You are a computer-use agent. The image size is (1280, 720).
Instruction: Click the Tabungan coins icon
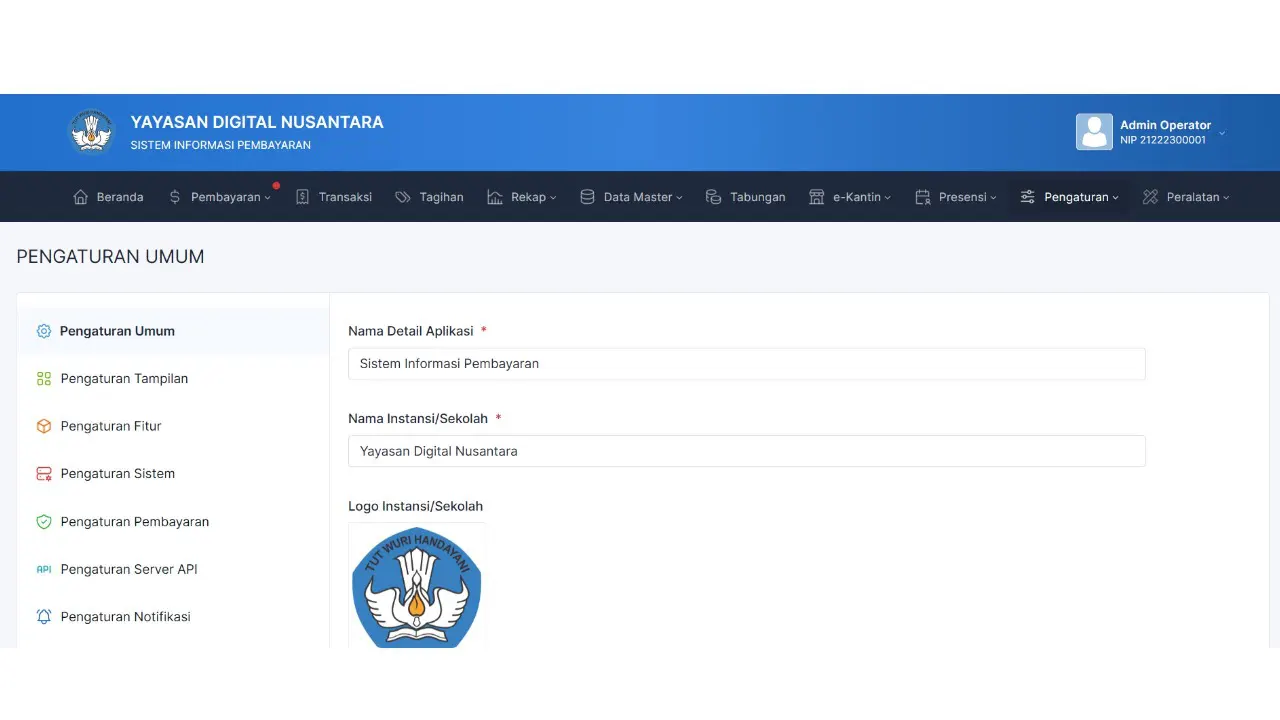point(713,197)
